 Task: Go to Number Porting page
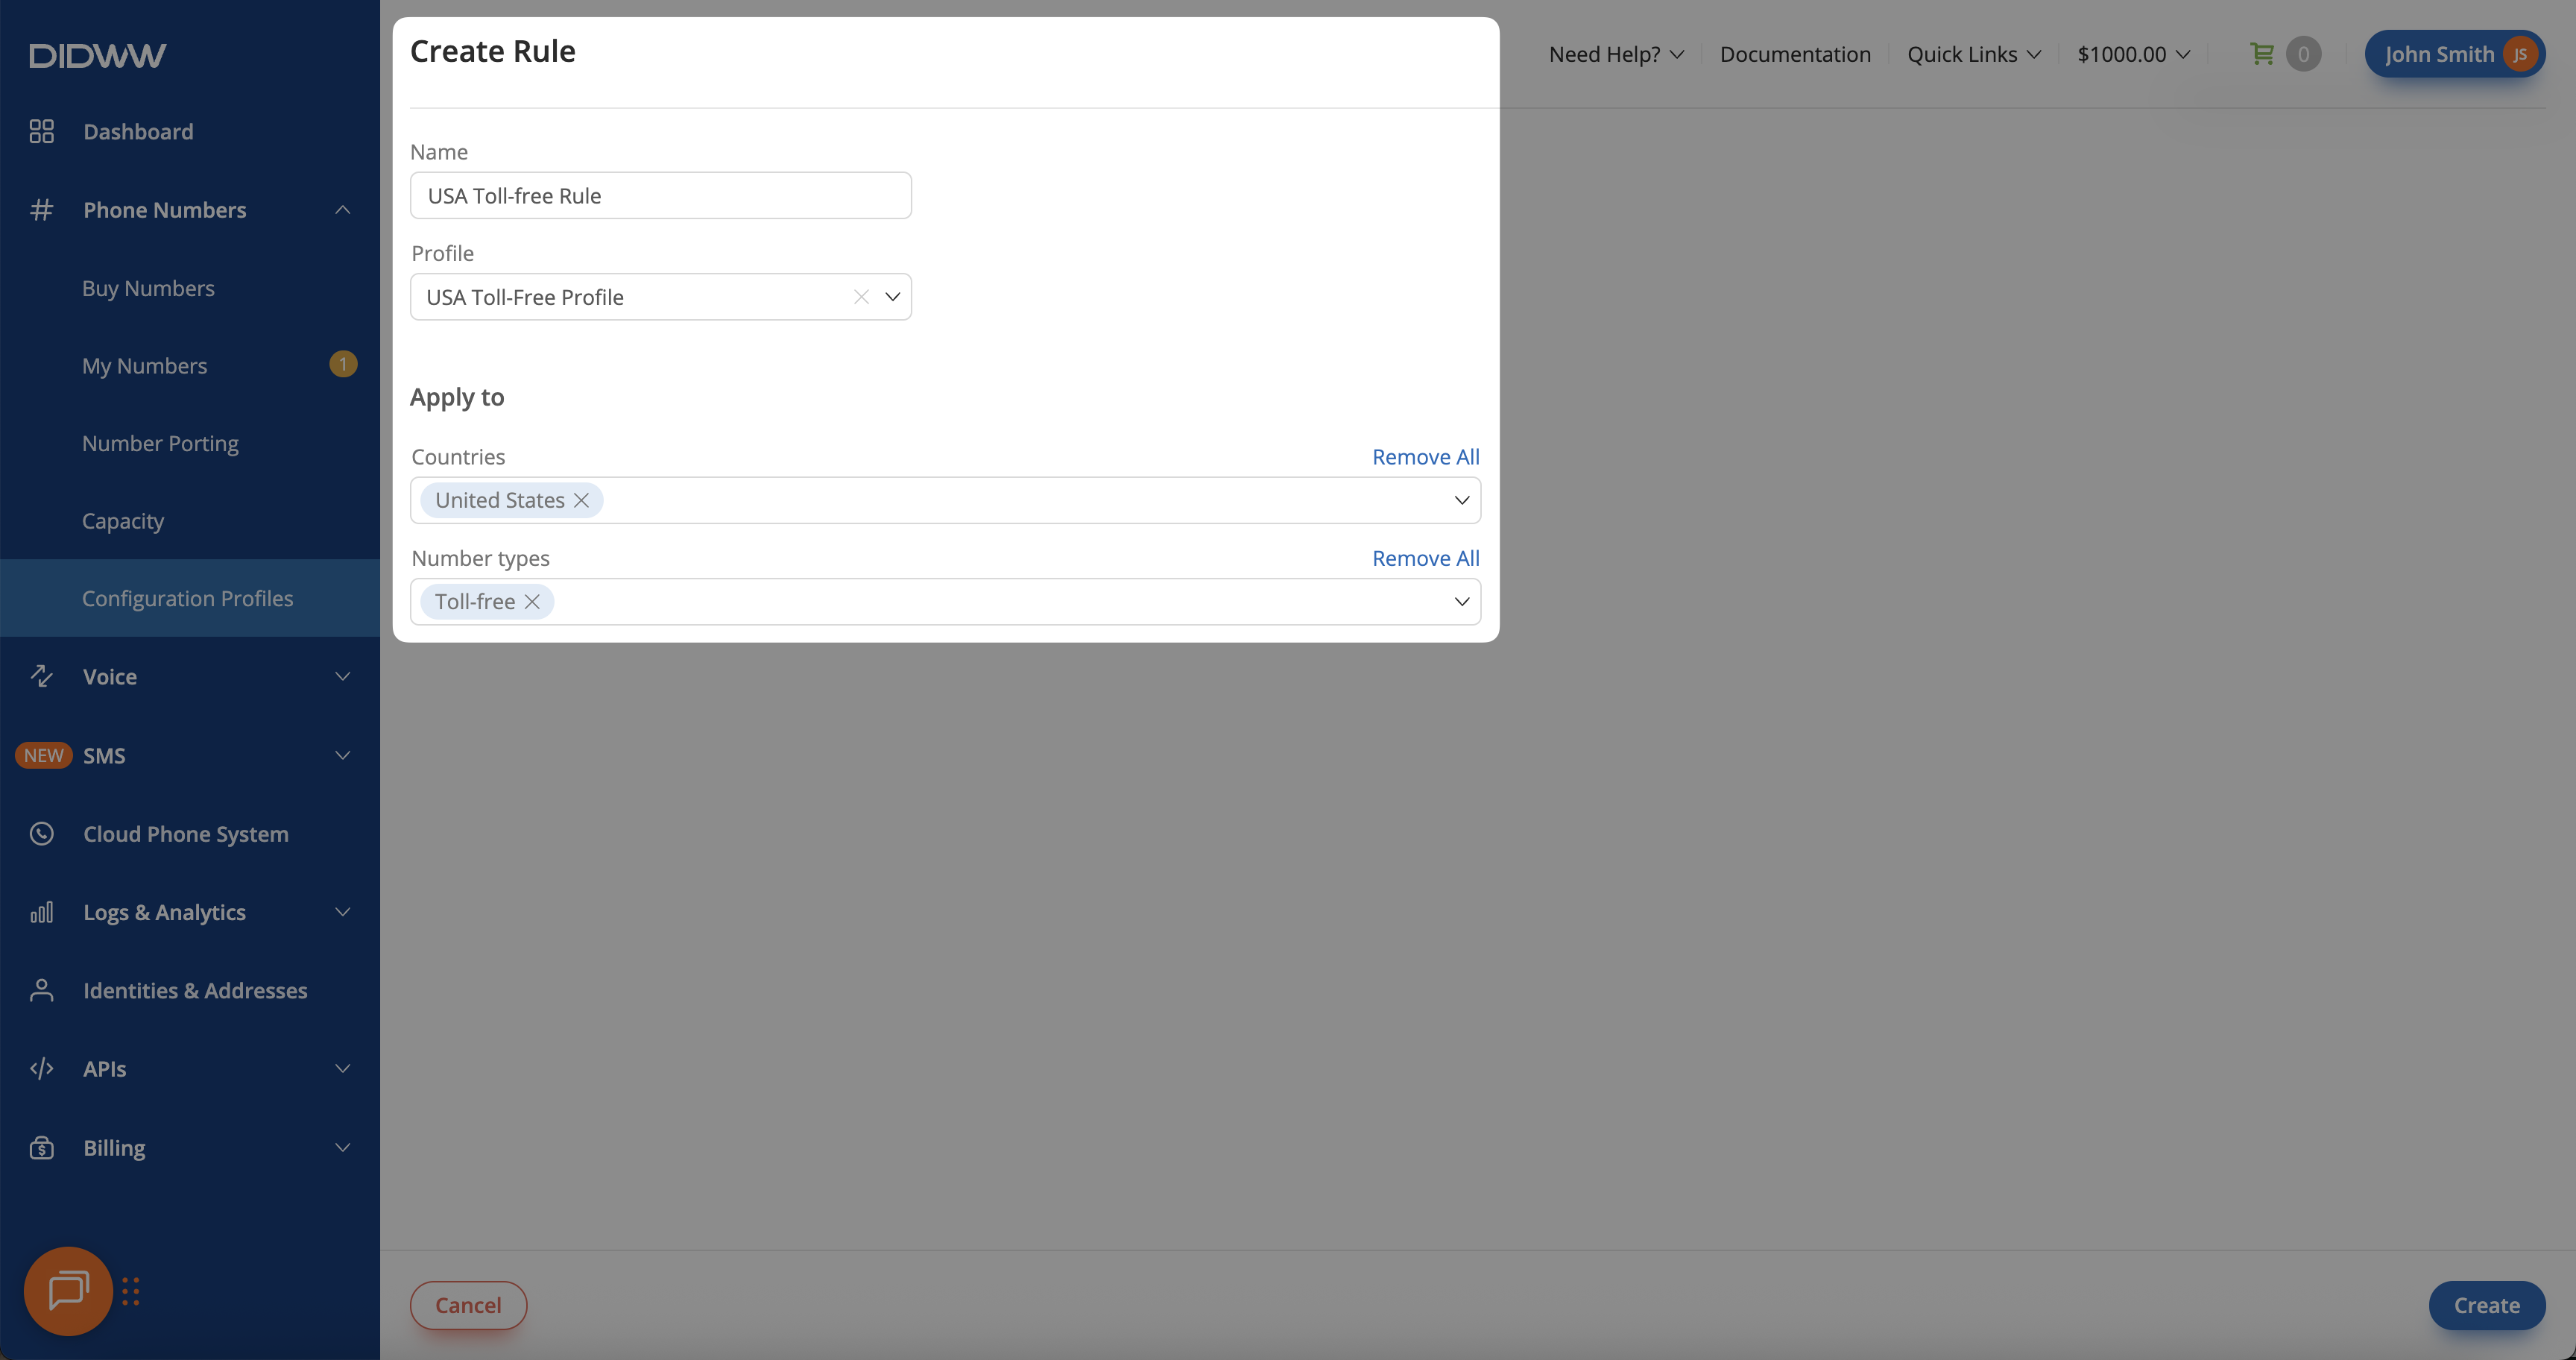tap(160, 443)
